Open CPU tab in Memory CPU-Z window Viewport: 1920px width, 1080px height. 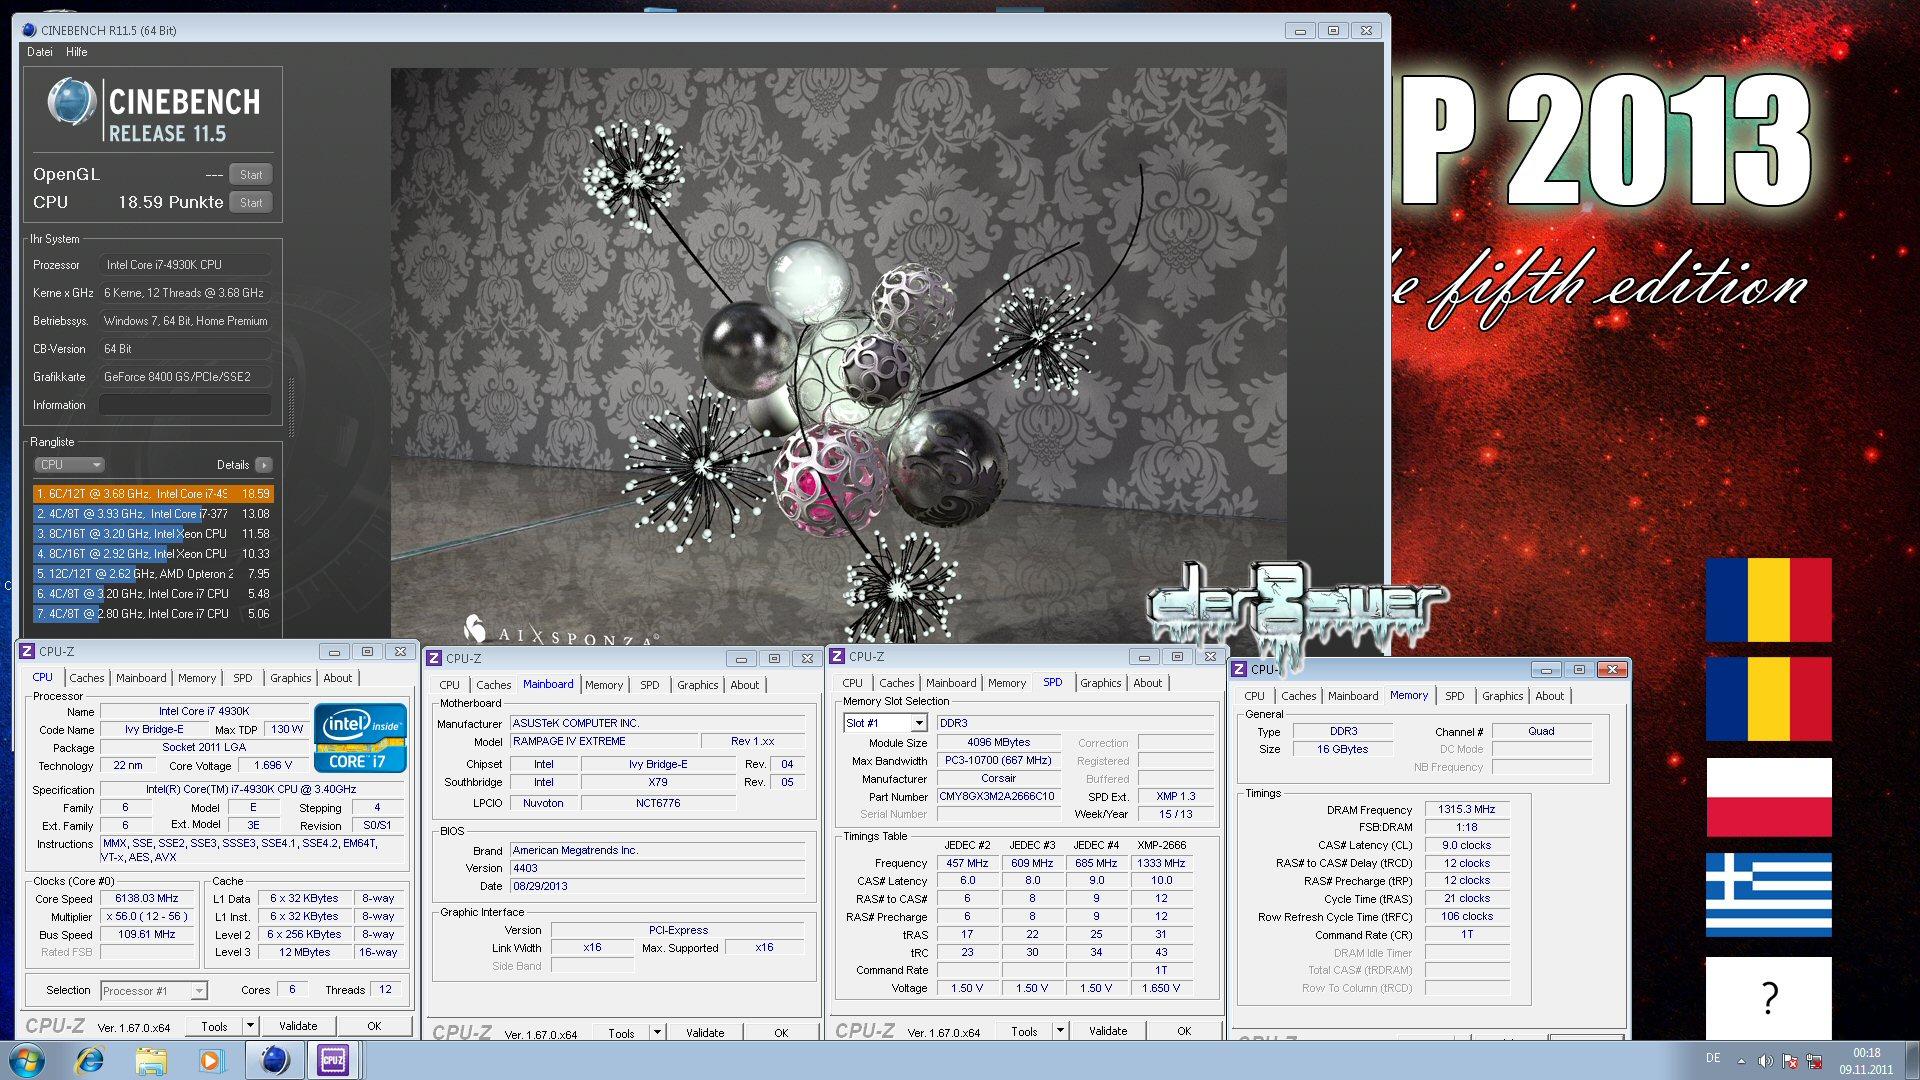pos(1254,696)
